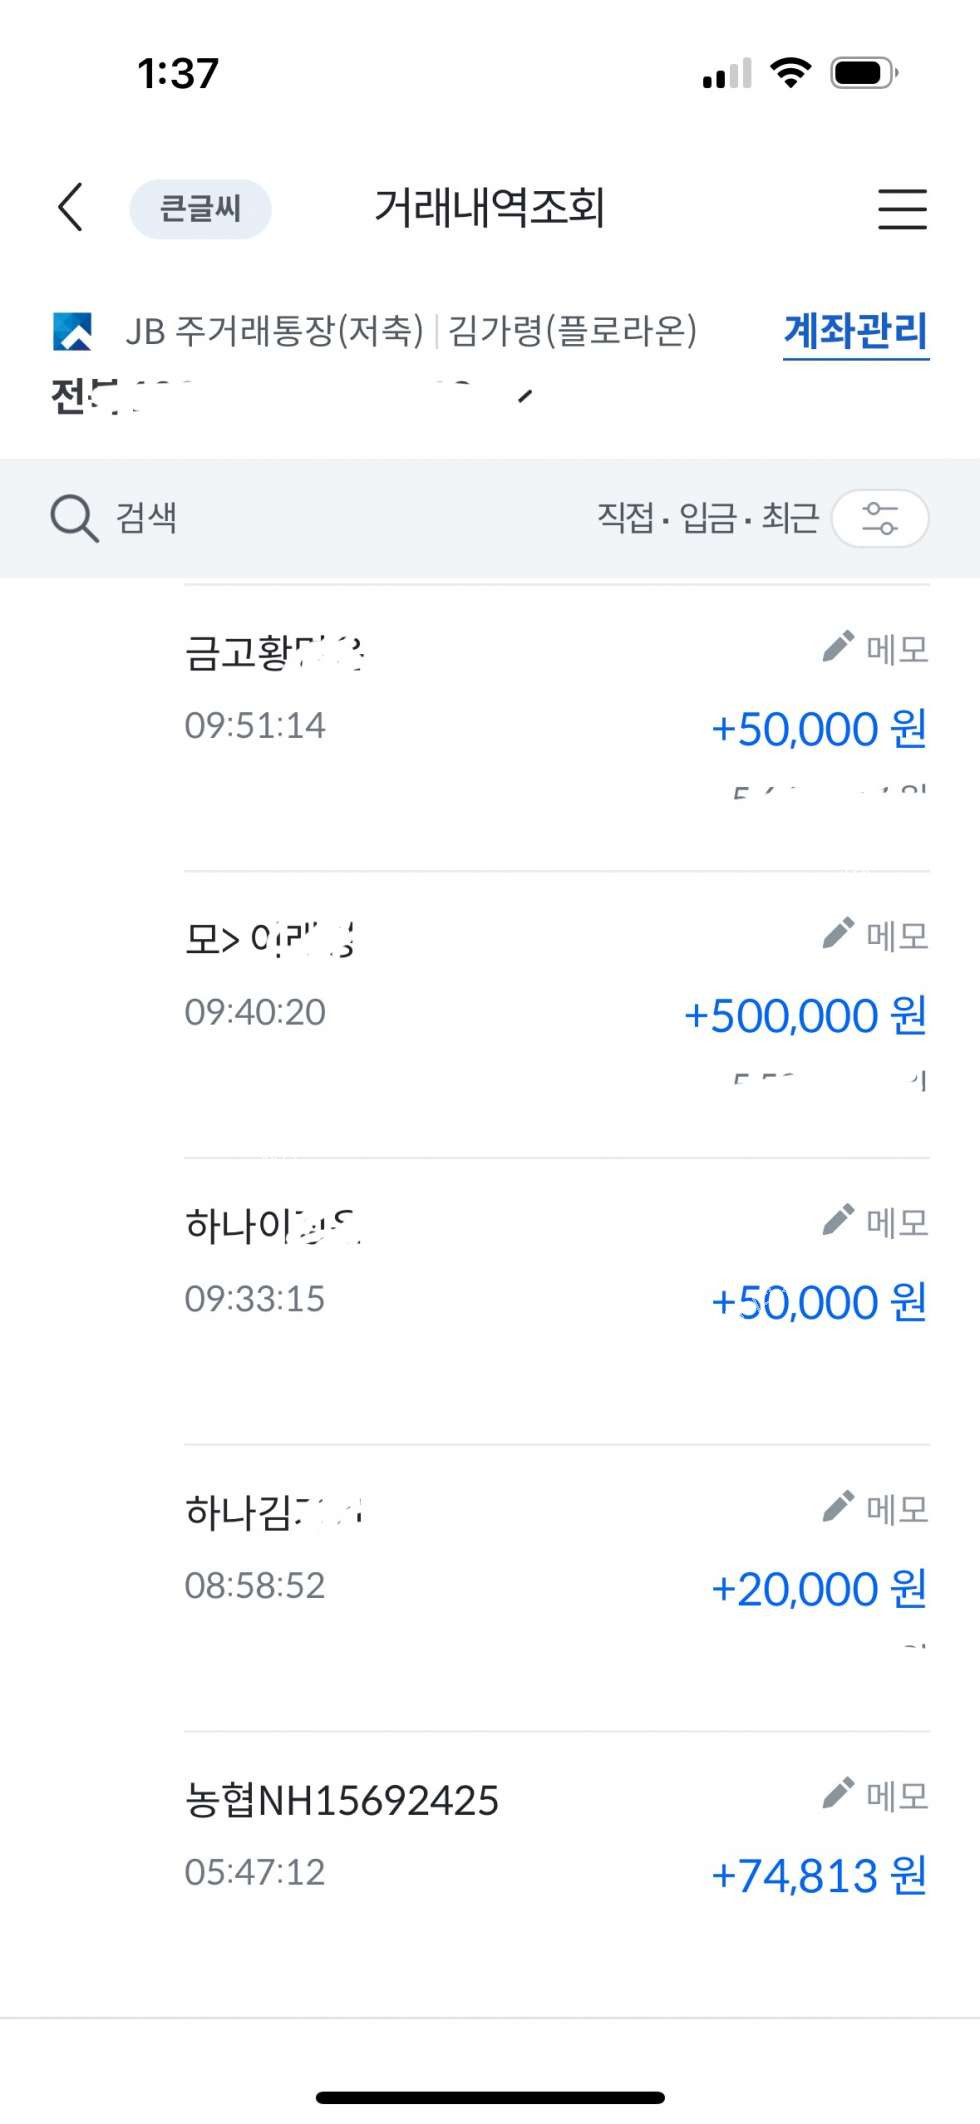Tap the 거래내역조회 page title
The image size is (980, 2124).
489,208
